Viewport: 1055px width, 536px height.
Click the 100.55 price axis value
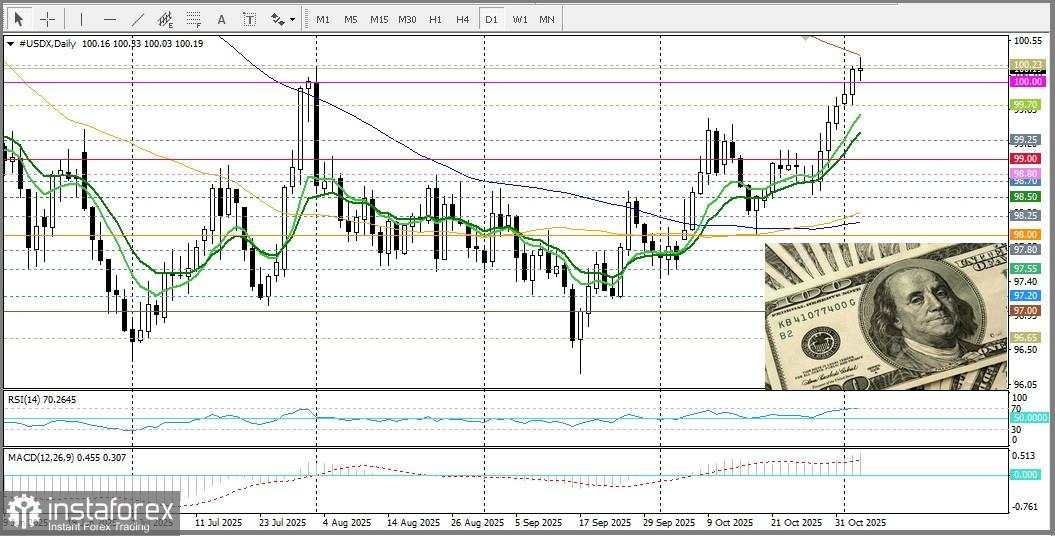1027,41
